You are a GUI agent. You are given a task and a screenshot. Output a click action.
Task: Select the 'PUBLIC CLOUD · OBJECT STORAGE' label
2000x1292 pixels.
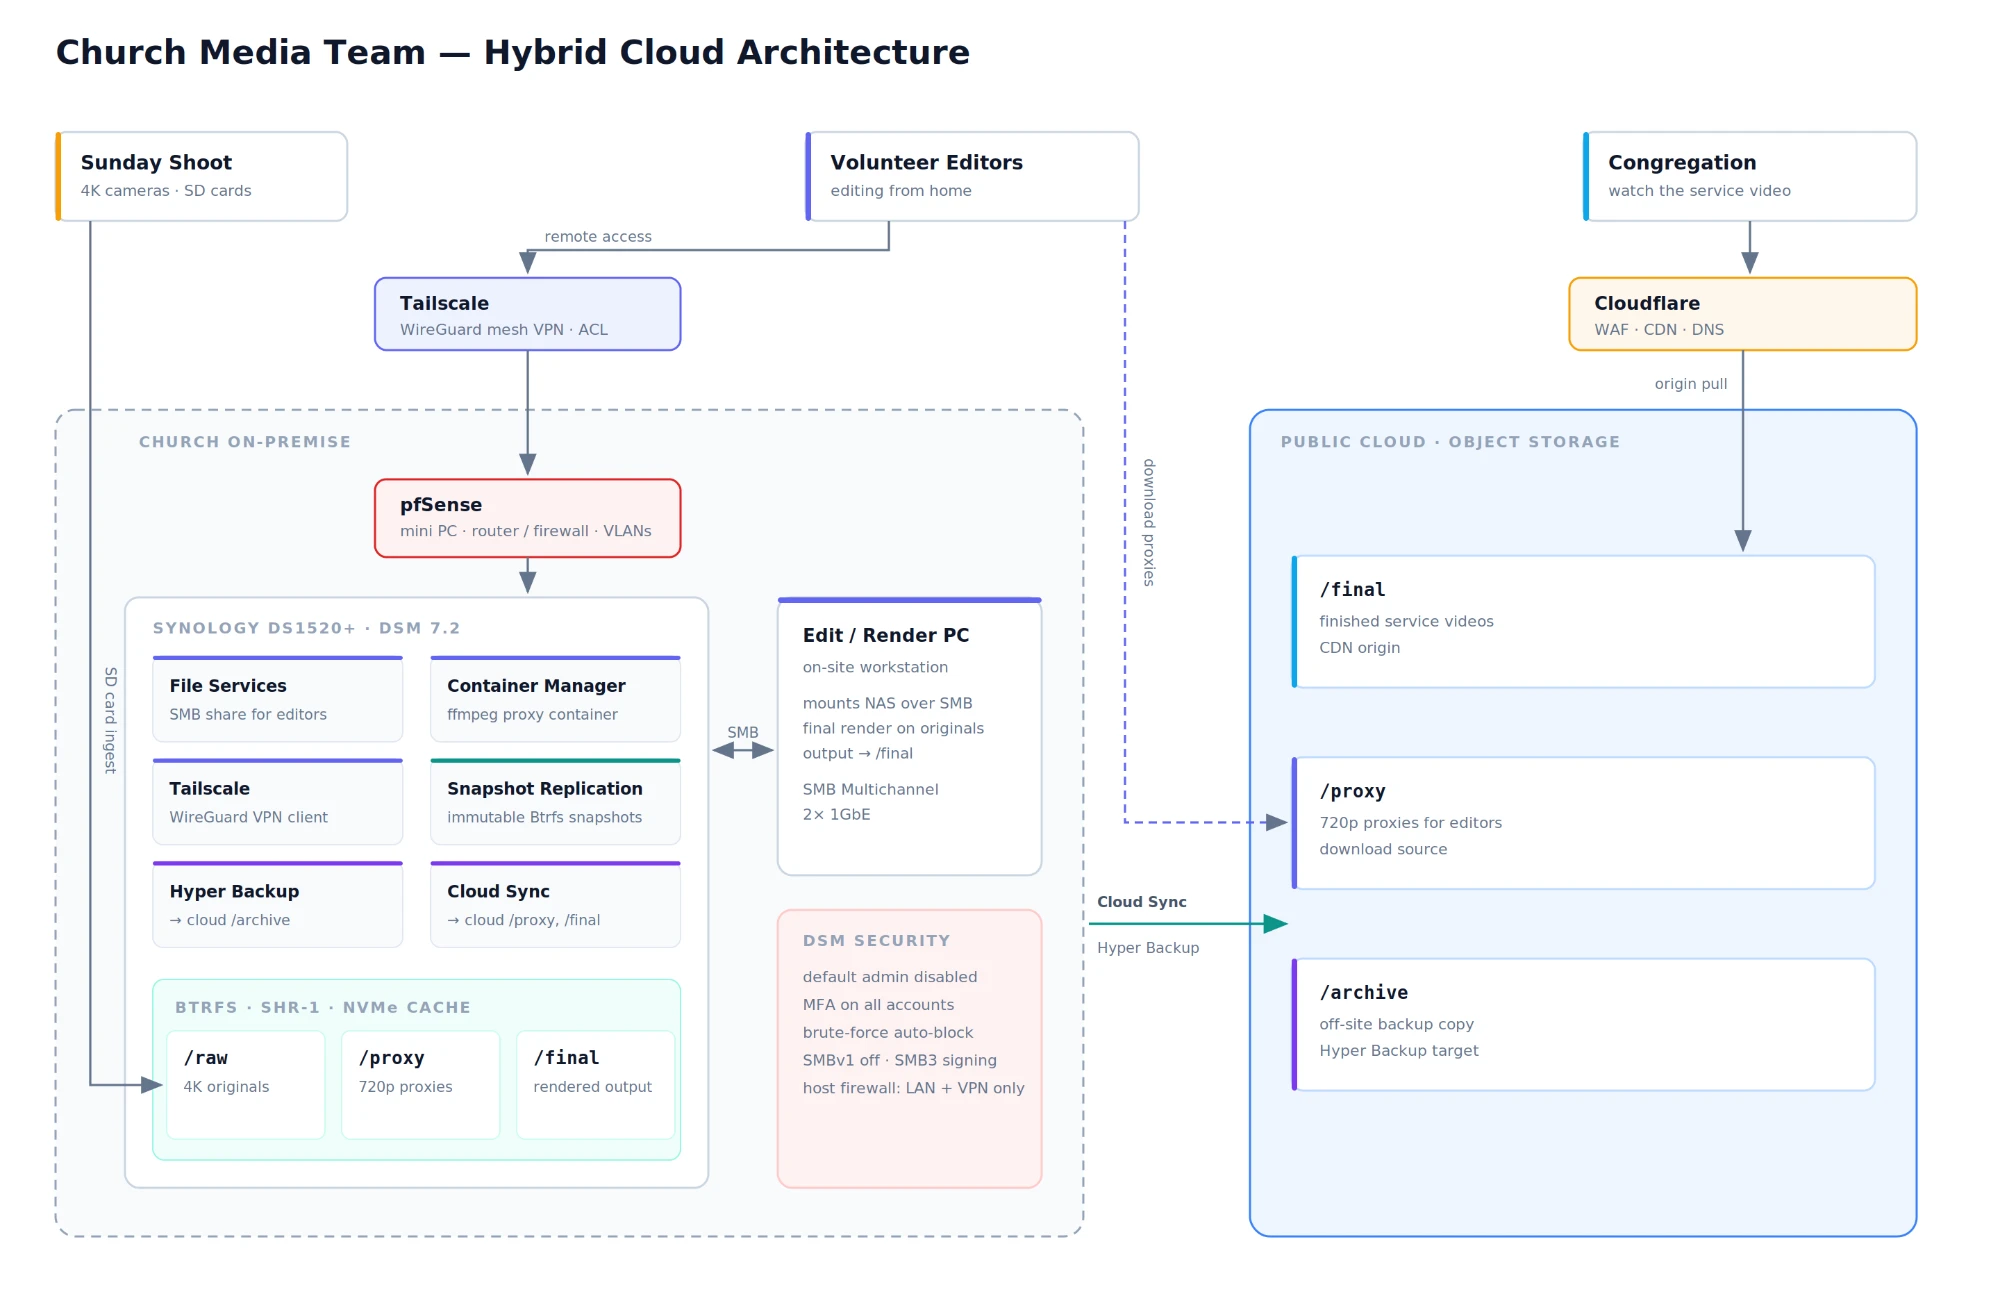tap(1450, 442)
